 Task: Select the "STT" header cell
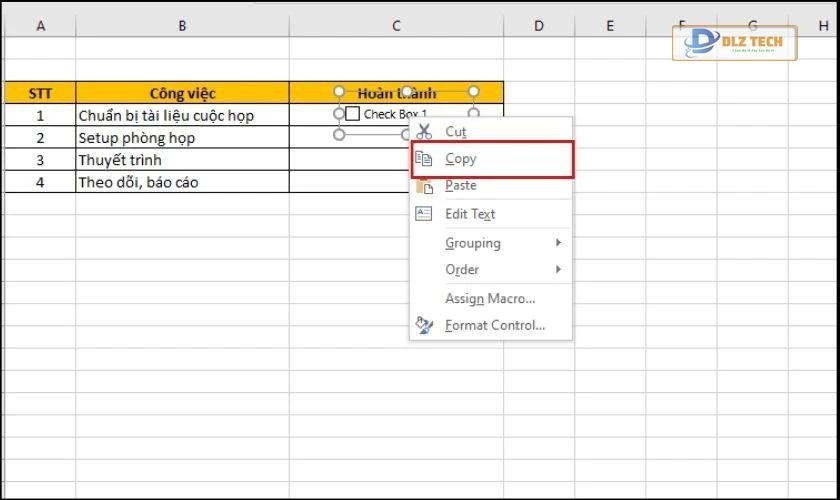click(40, 93)
